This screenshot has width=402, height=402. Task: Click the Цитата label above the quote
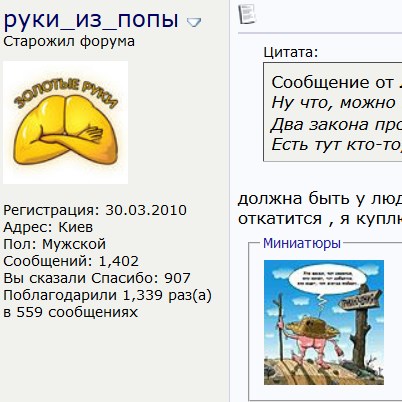coord(291,52)
